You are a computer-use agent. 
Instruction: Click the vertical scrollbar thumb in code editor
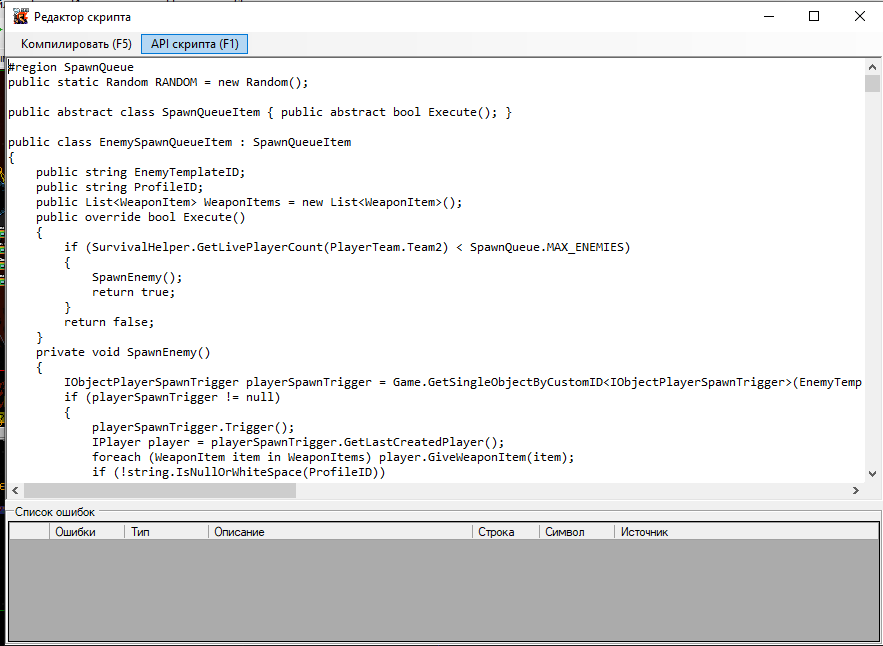pos(872,83)
